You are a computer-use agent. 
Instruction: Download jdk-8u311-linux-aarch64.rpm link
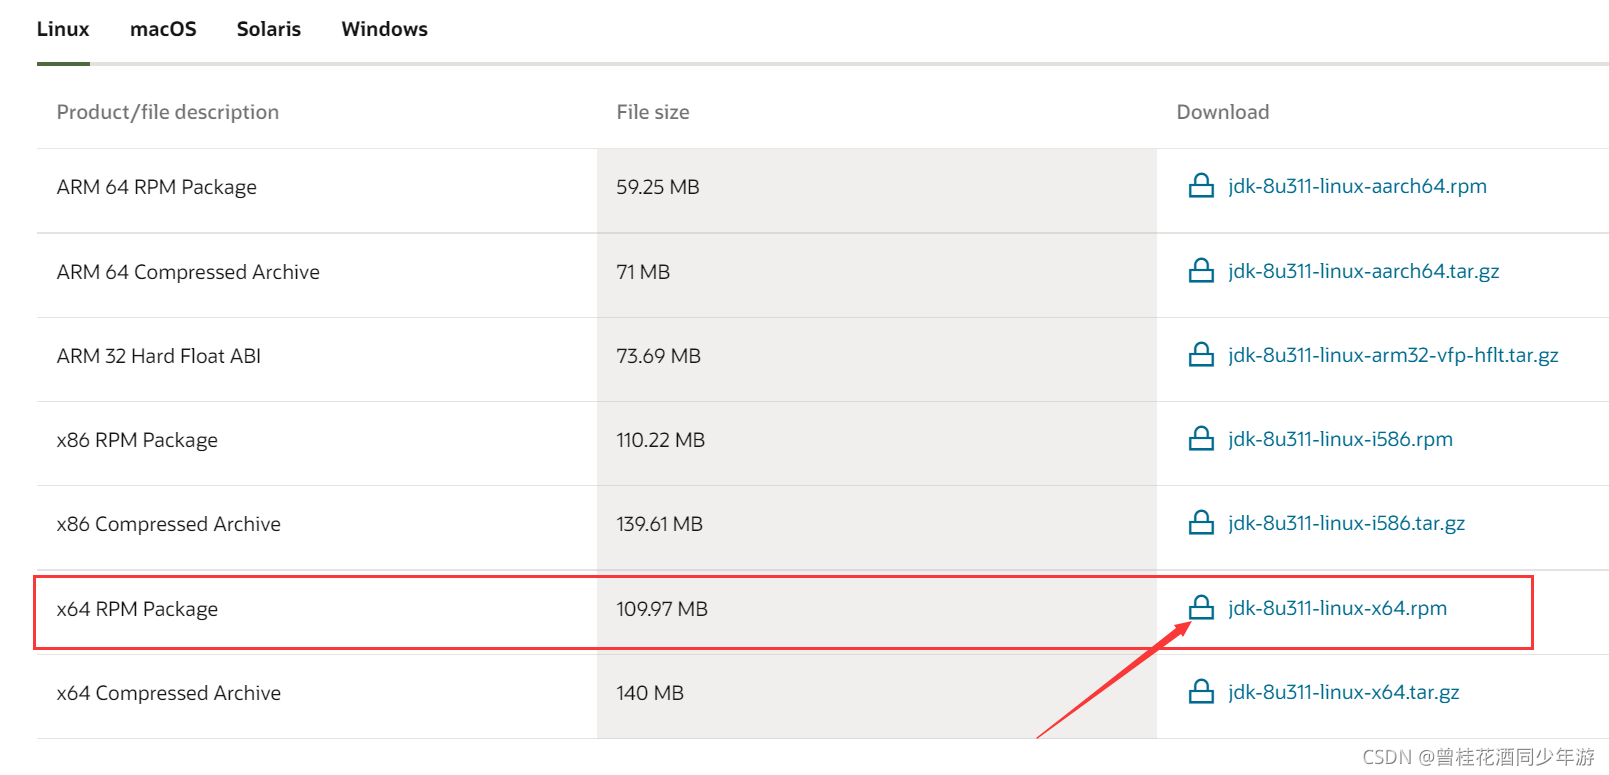(1357, 186)
